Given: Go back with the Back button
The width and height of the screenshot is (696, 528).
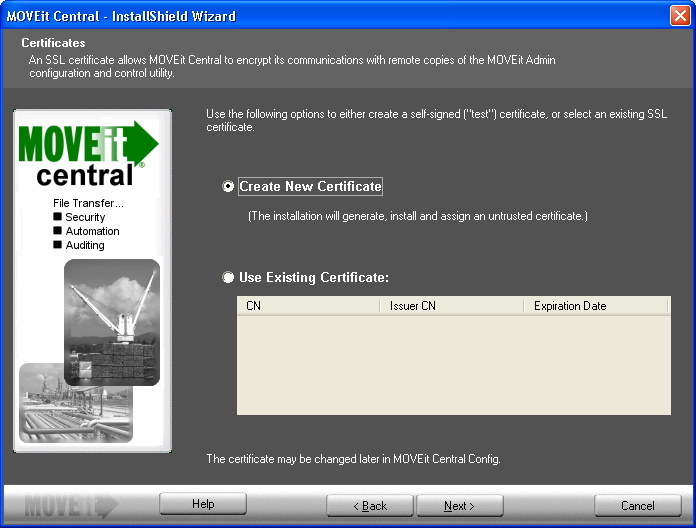Looking at the screenshot, I should (370, 506).
